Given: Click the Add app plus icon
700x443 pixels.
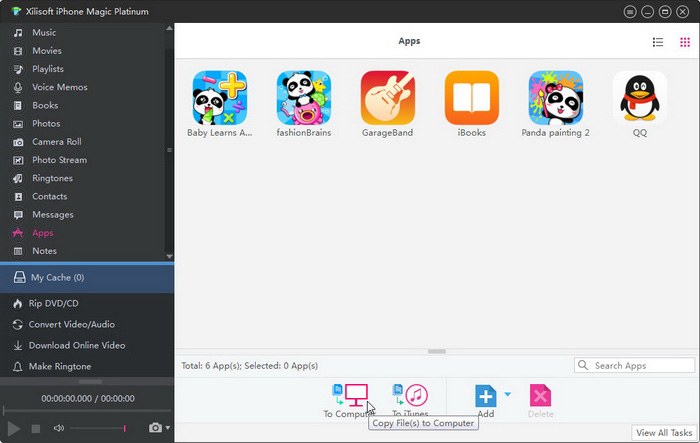Looking at the screenshot, I should (x=486, y=394).
